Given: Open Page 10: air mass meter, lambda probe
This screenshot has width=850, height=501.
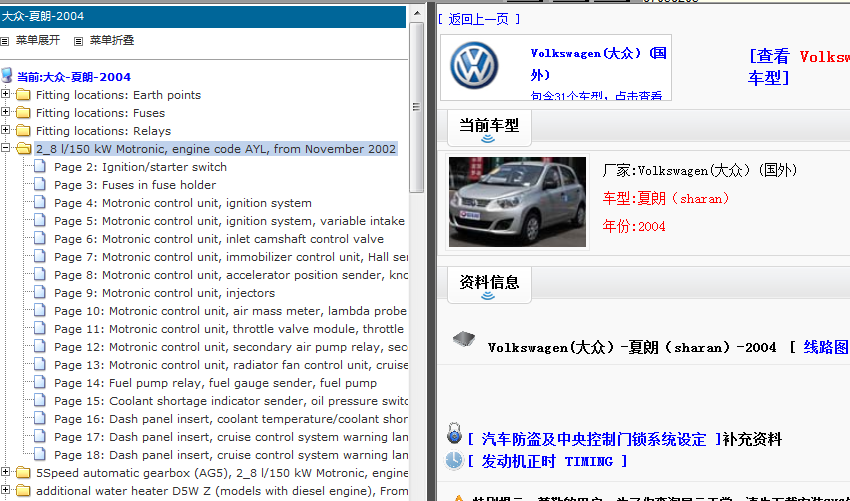Looking at the screenshot, I should (230, 311).
